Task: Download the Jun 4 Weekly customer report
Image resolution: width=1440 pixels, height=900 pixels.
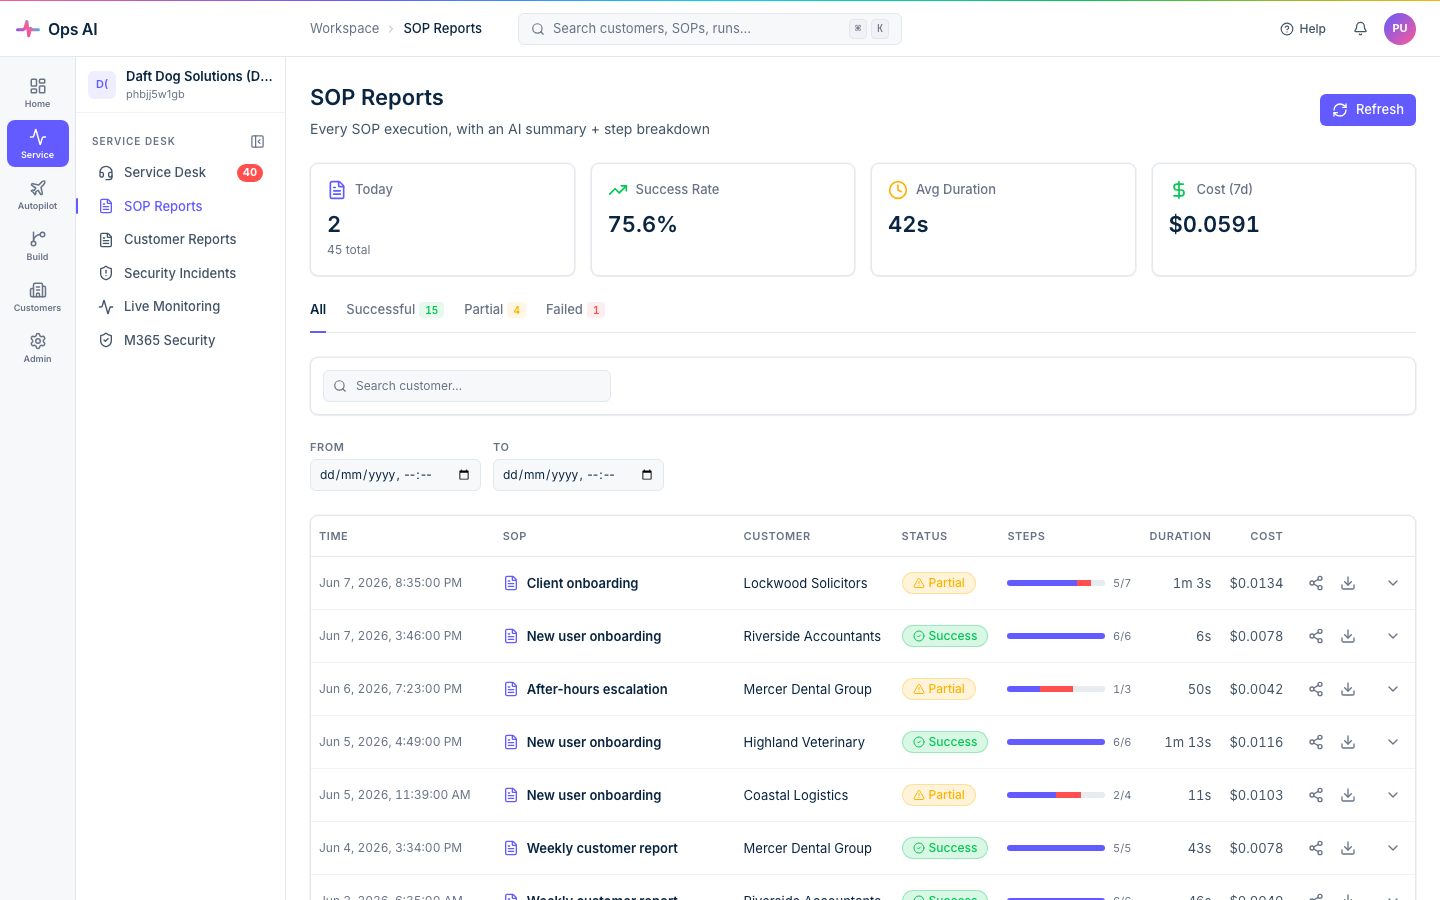Action: click(1348, 848)
